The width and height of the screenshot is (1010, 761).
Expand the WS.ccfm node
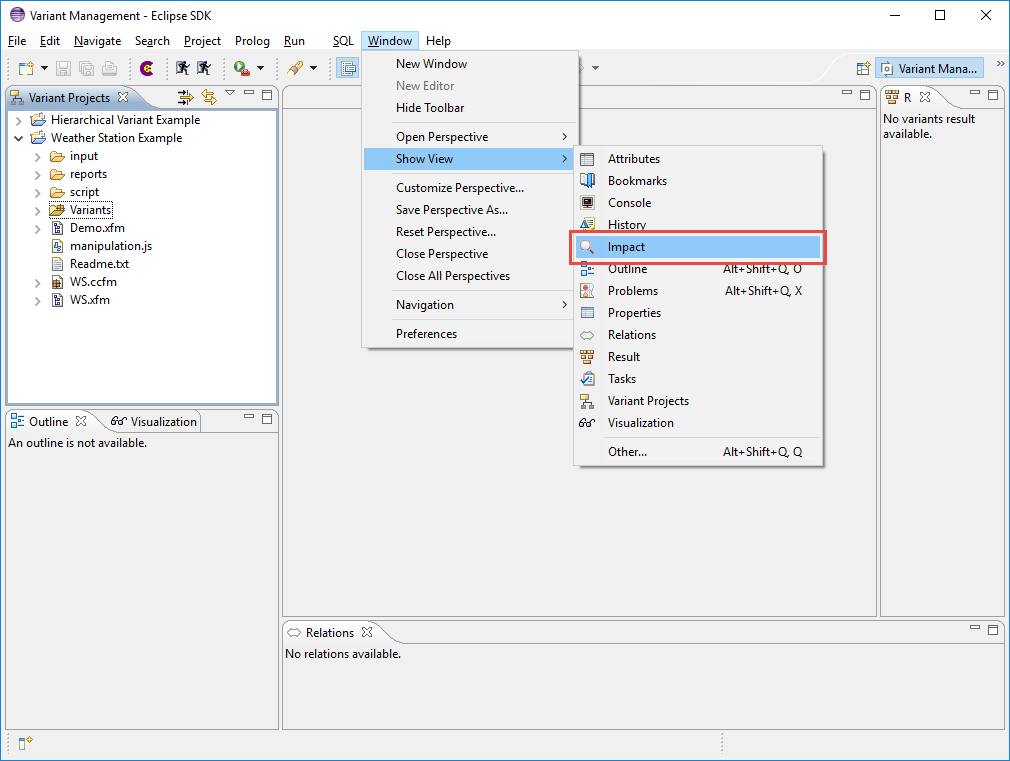point(37,282)
